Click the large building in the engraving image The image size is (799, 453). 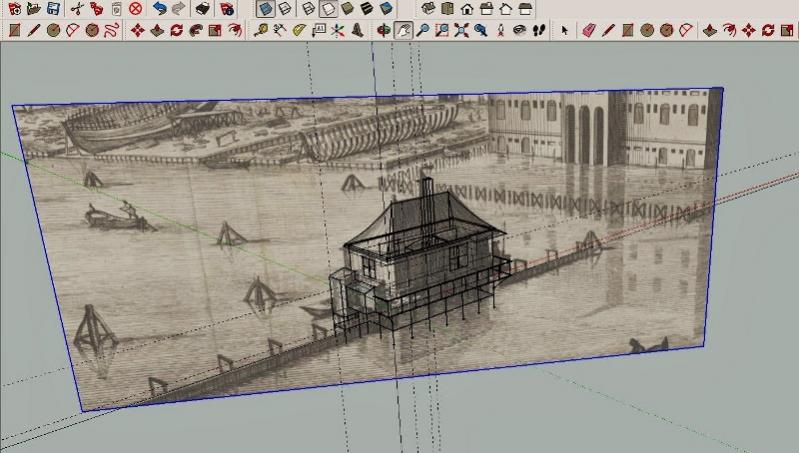tap(604, 130)
